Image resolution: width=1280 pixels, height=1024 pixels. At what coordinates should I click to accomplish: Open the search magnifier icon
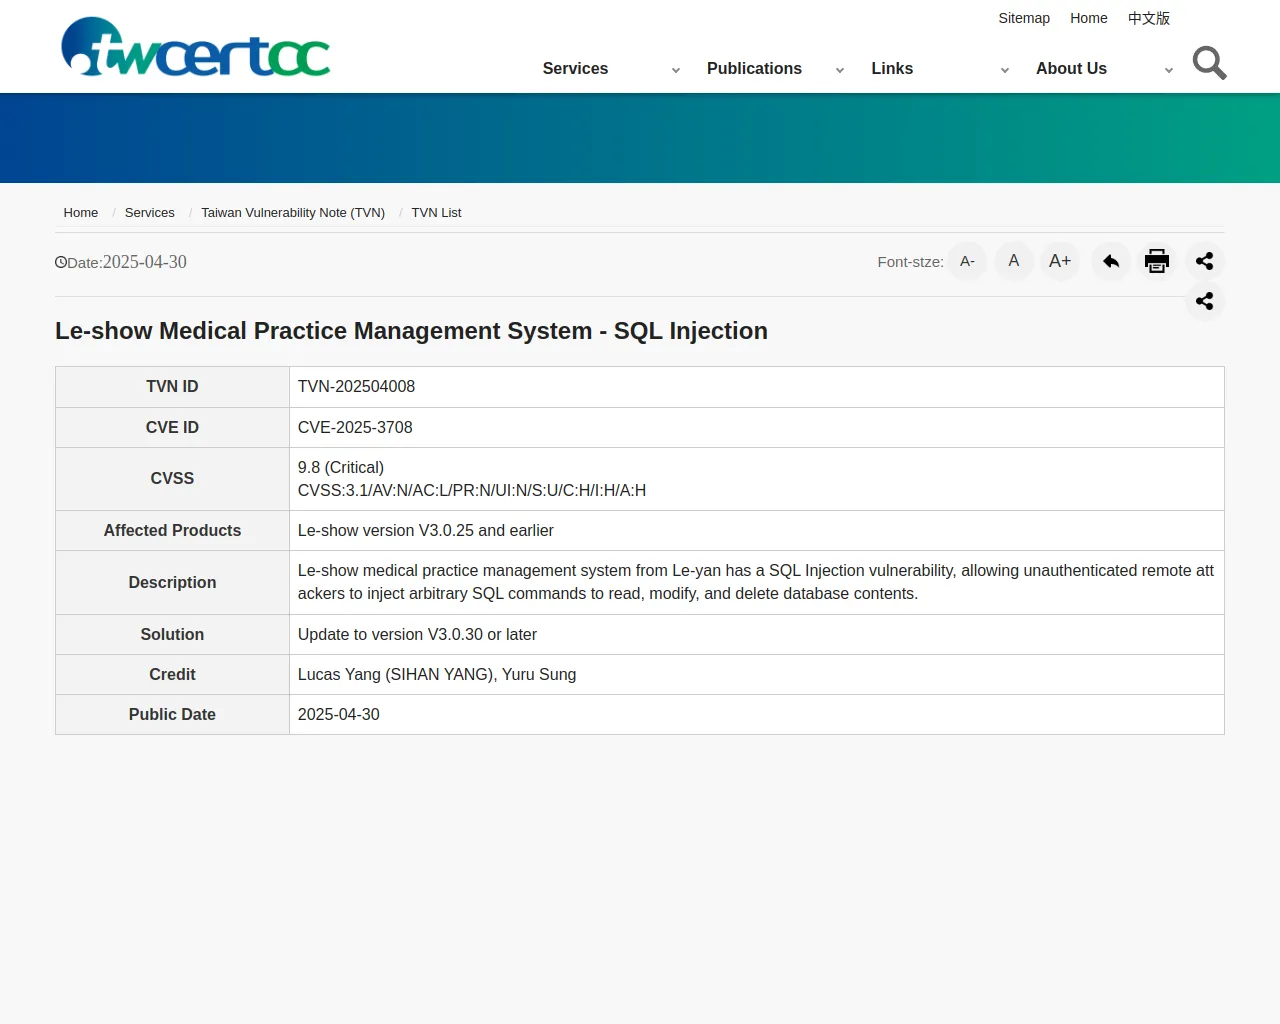pyautogui.click(x=1209, y=63)
